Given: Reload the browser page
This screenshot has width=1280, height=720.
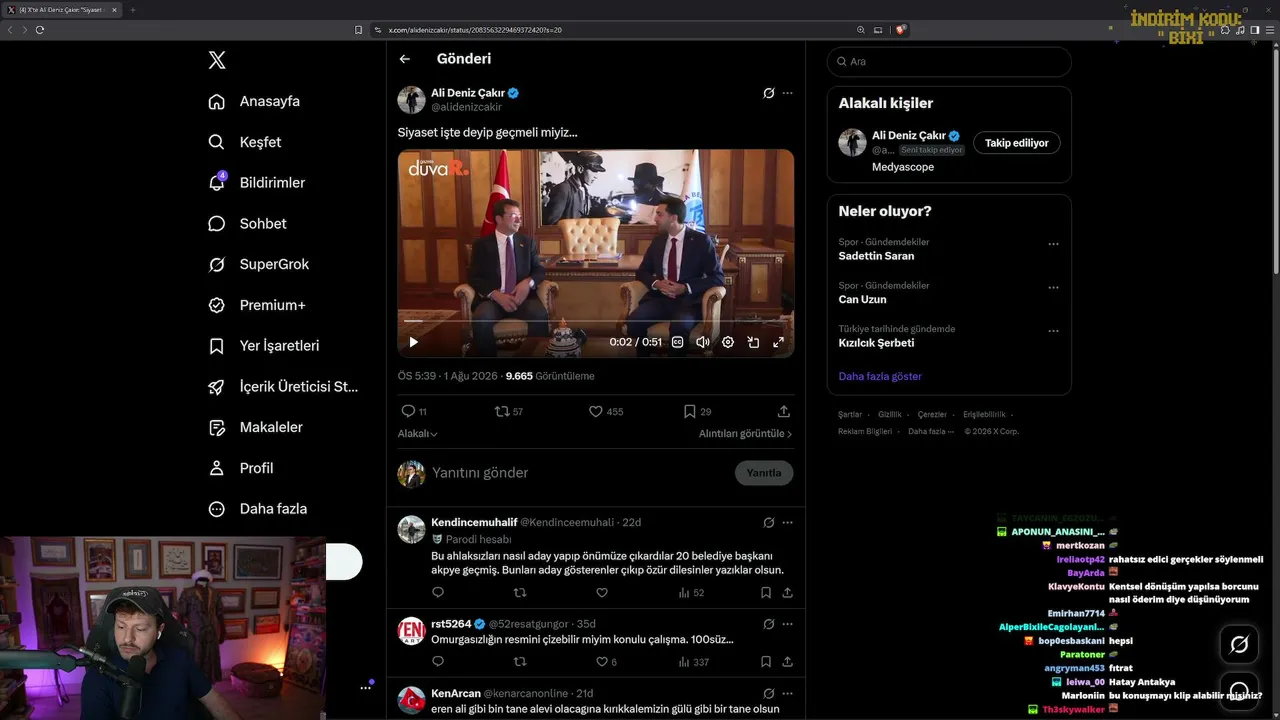Looking at the screenshot, I should tap(40, 30).
